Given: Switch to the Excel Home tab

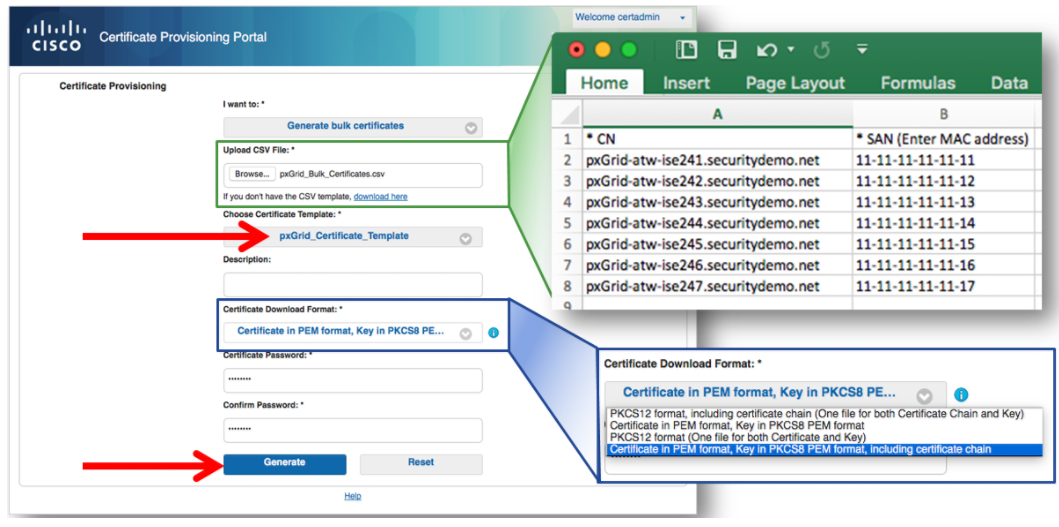Looking at the screenshot, I should 604,82.
